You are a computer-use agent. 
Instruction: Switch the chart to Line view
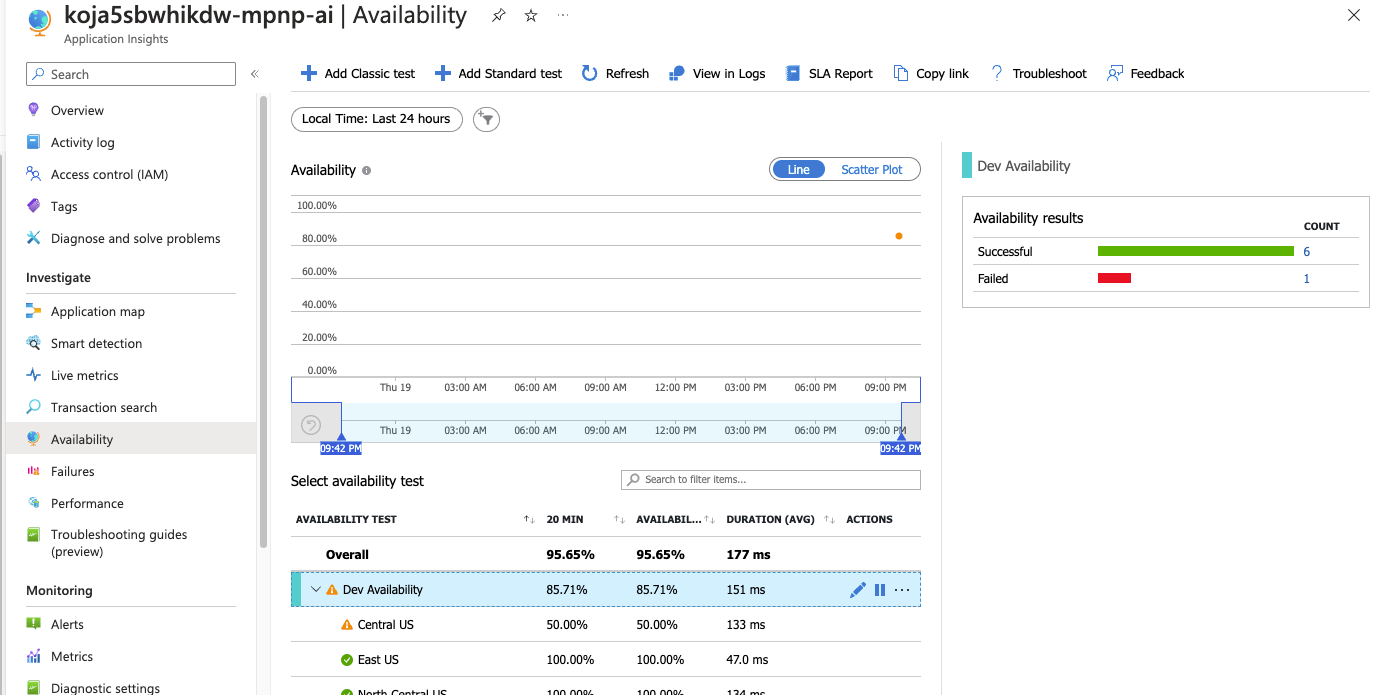798,170
